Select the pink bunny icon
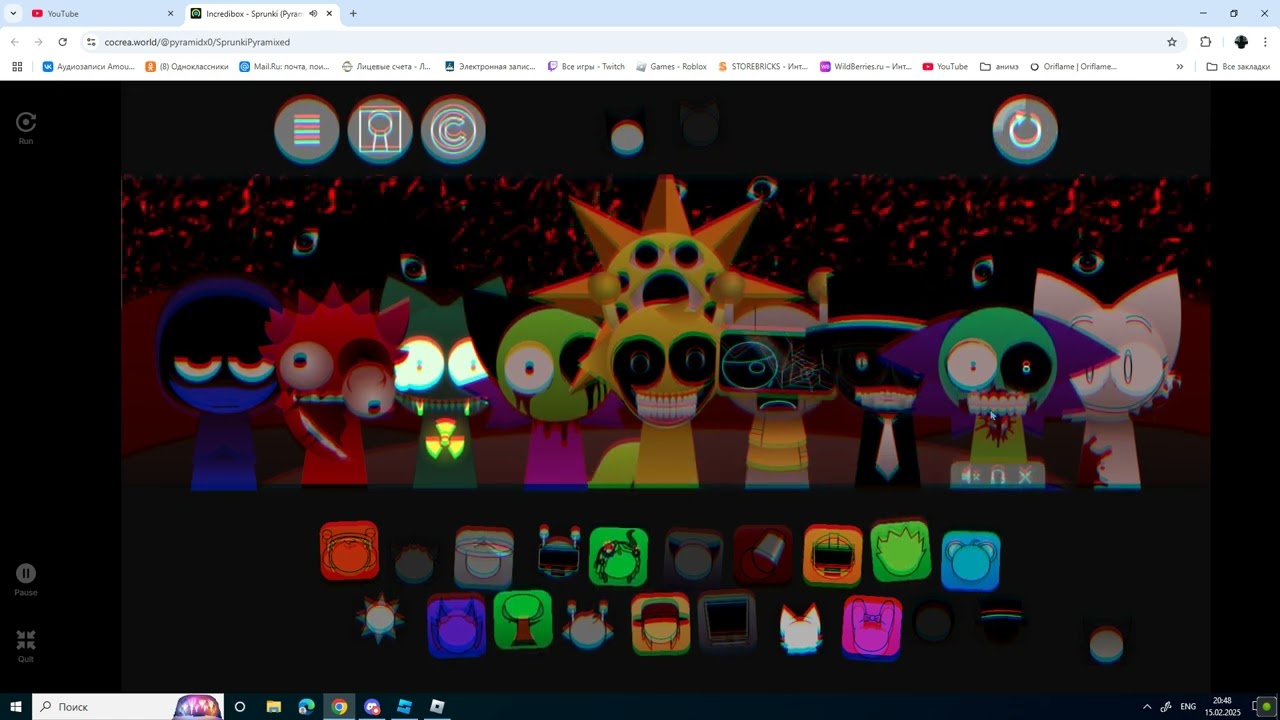1280x720 pixels. [872, 628]
